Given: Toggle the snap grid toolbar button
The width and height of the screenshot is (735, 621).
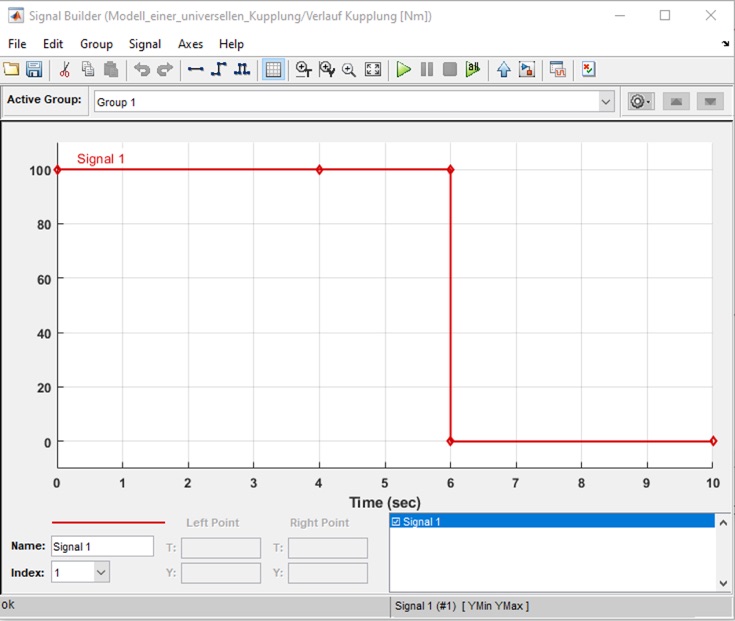Looking at the screenshot, I should pos(273,70).
